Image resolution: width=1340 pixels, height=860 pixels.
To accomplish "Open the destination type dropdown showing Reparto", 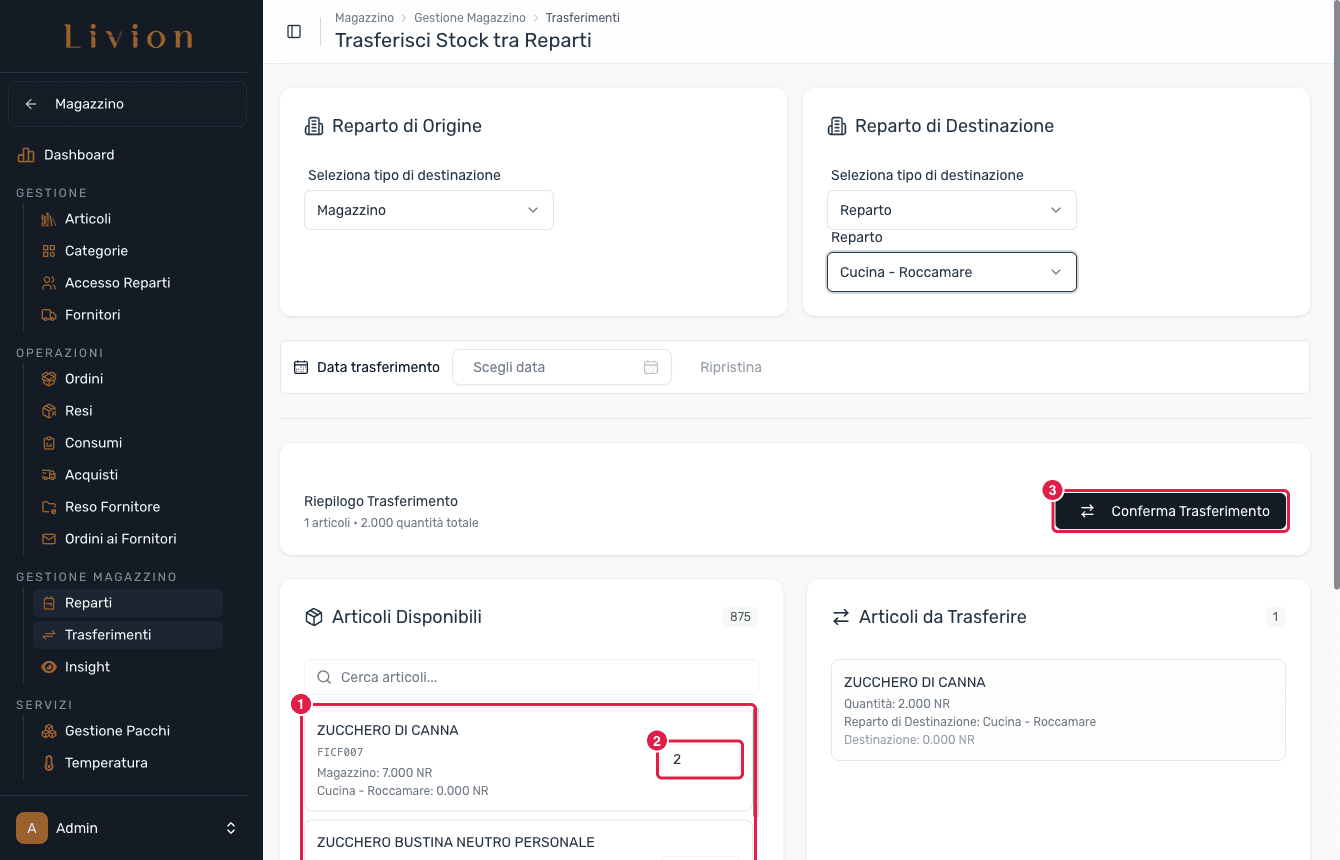I will 952,210.
